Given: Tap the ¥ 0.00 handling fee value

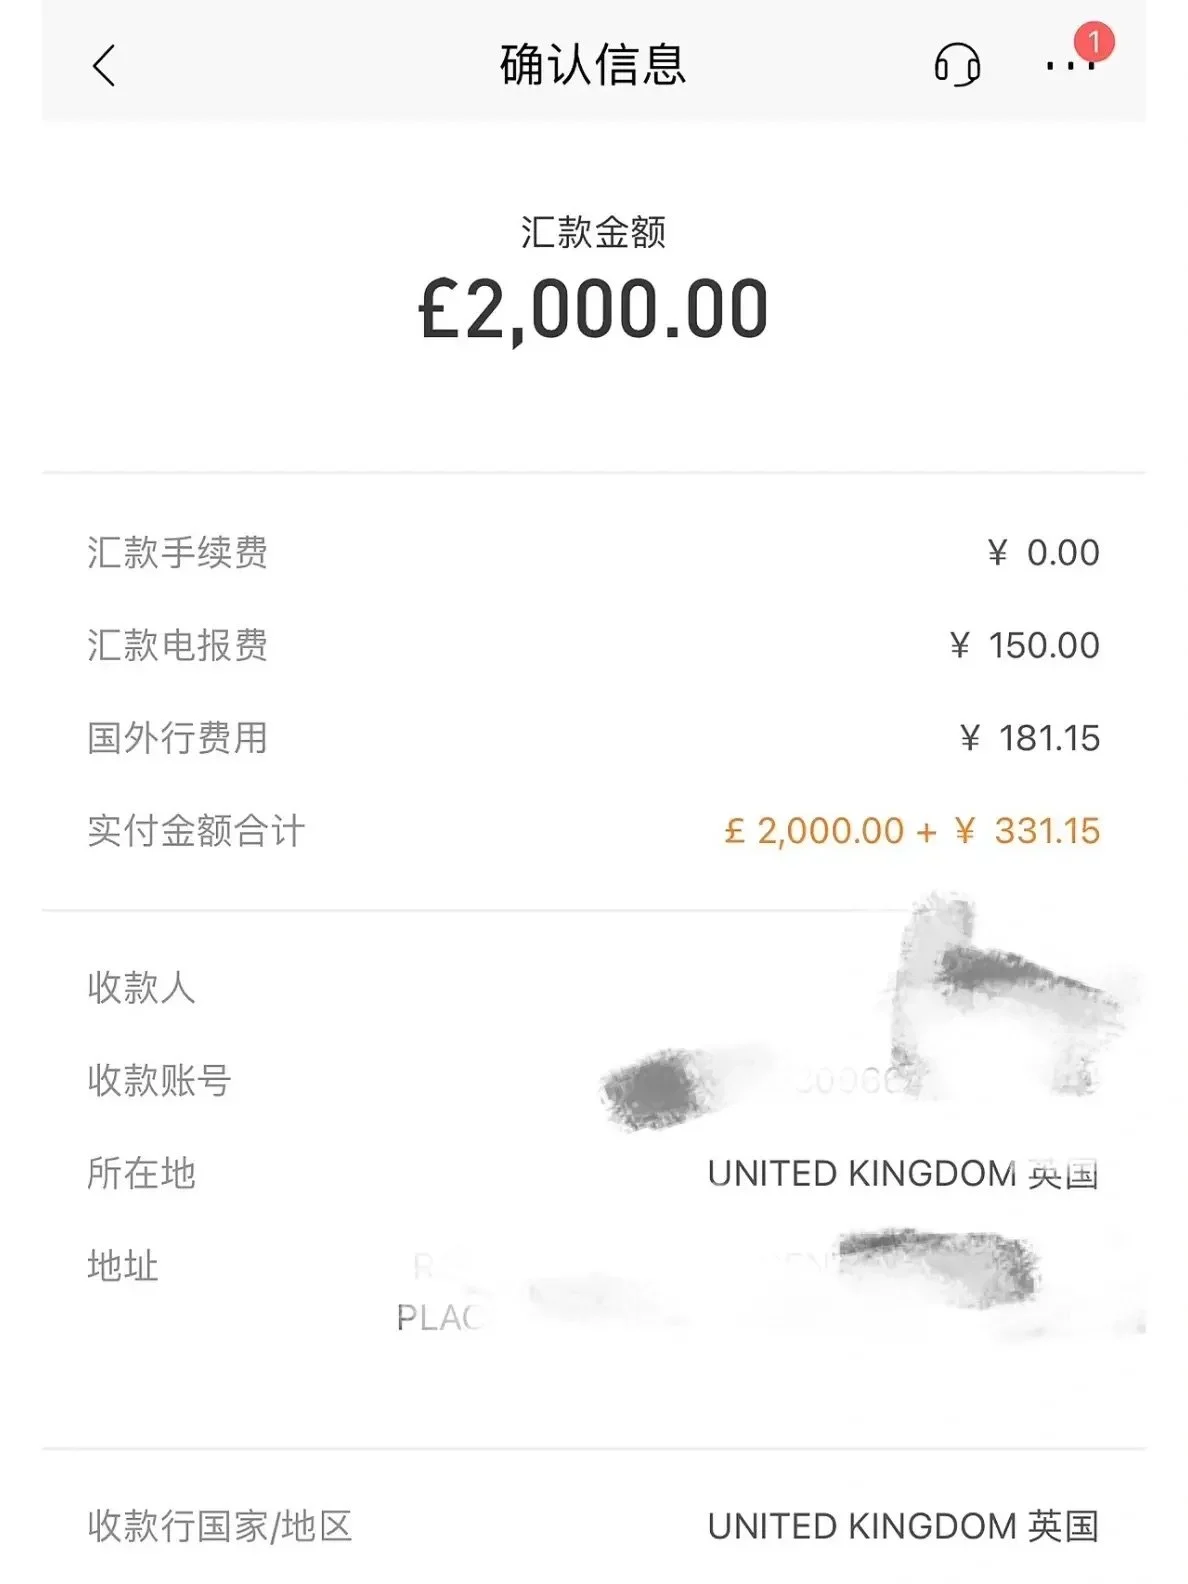Looking at the screenshot, I should pyautogui.click(x=1043, y=553).
